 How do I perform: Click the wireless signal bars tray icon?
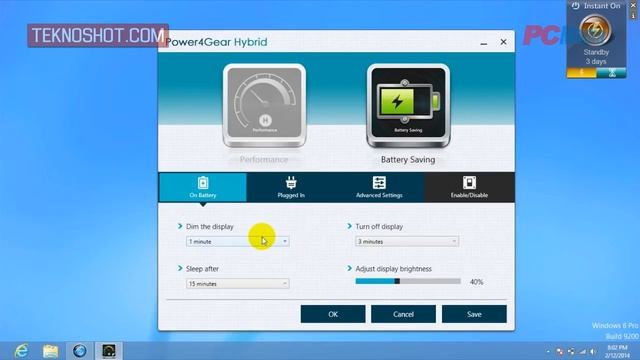click(x=582, y=352)
